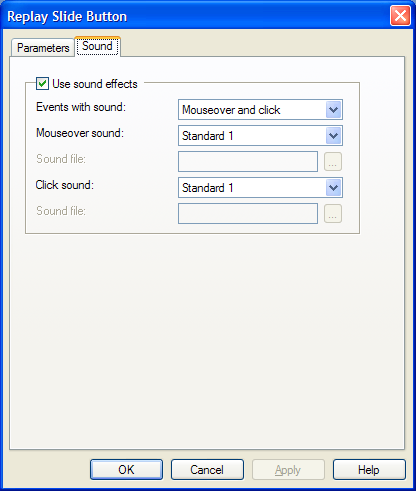Click the Apply button
416x491 pixels.
point(288,470)
